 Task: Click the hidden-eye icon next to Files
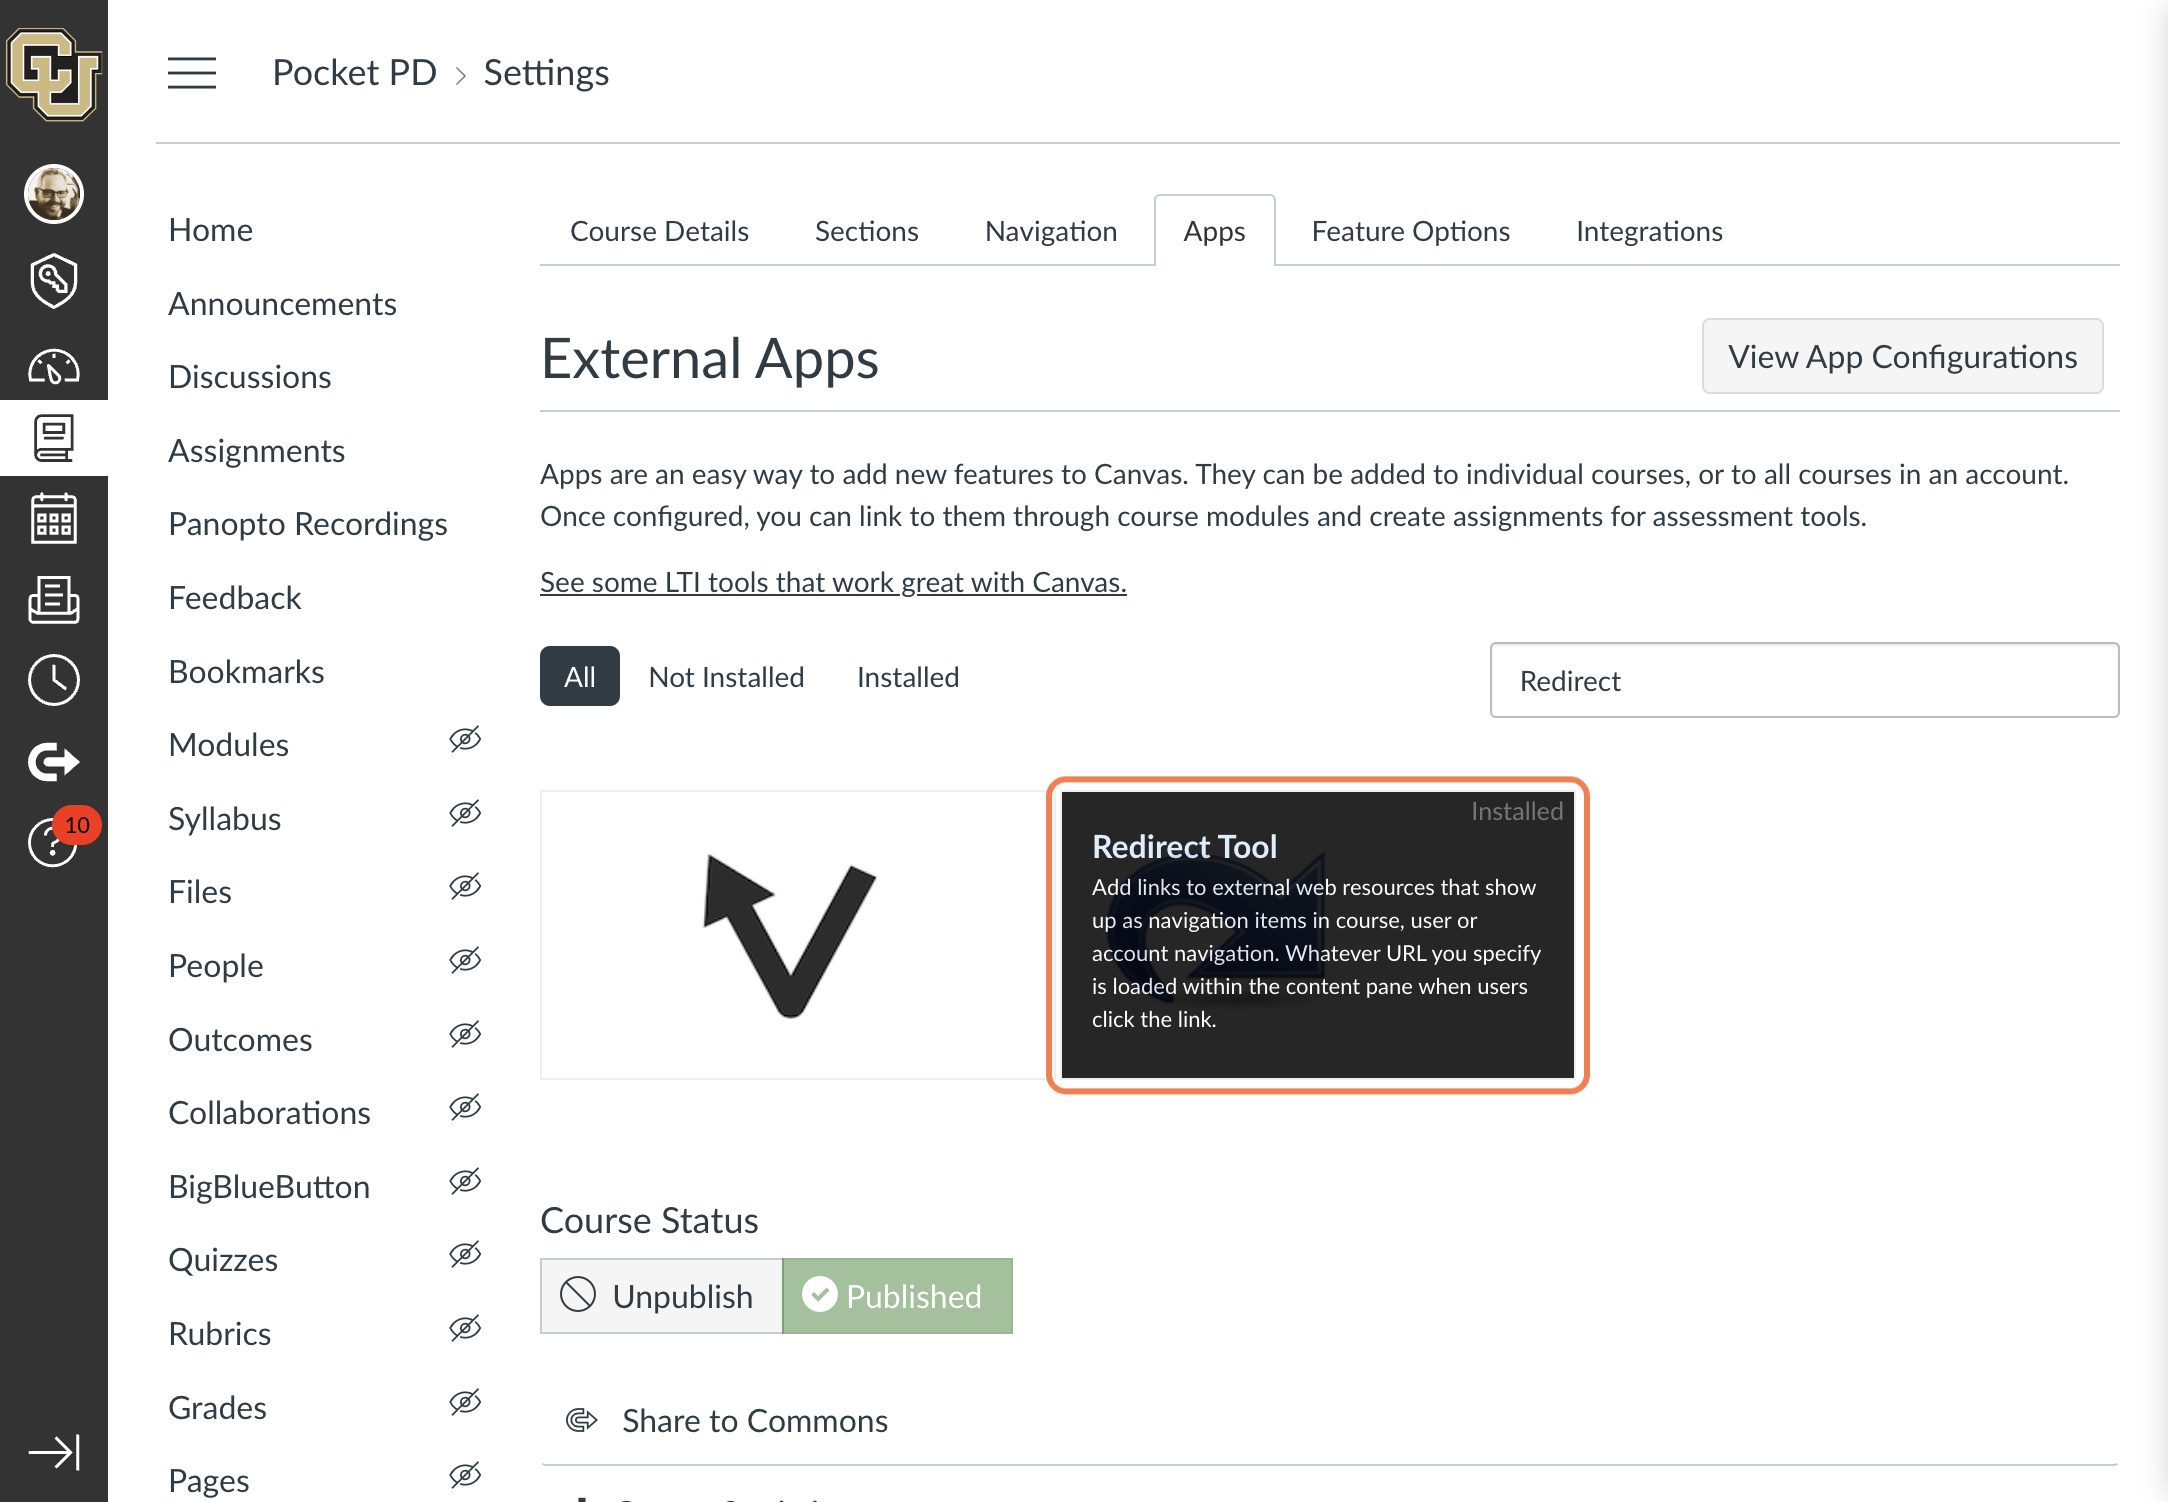click(x=465, y=887)
